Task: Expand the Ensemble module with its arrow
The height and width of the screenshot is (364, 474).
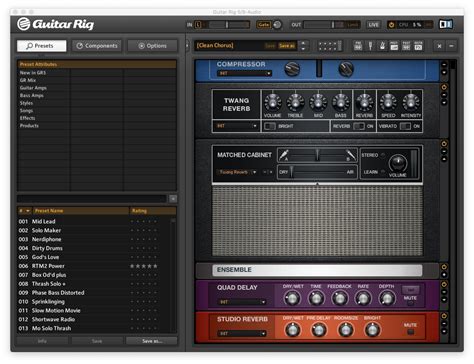Action: tap(444, 275)
